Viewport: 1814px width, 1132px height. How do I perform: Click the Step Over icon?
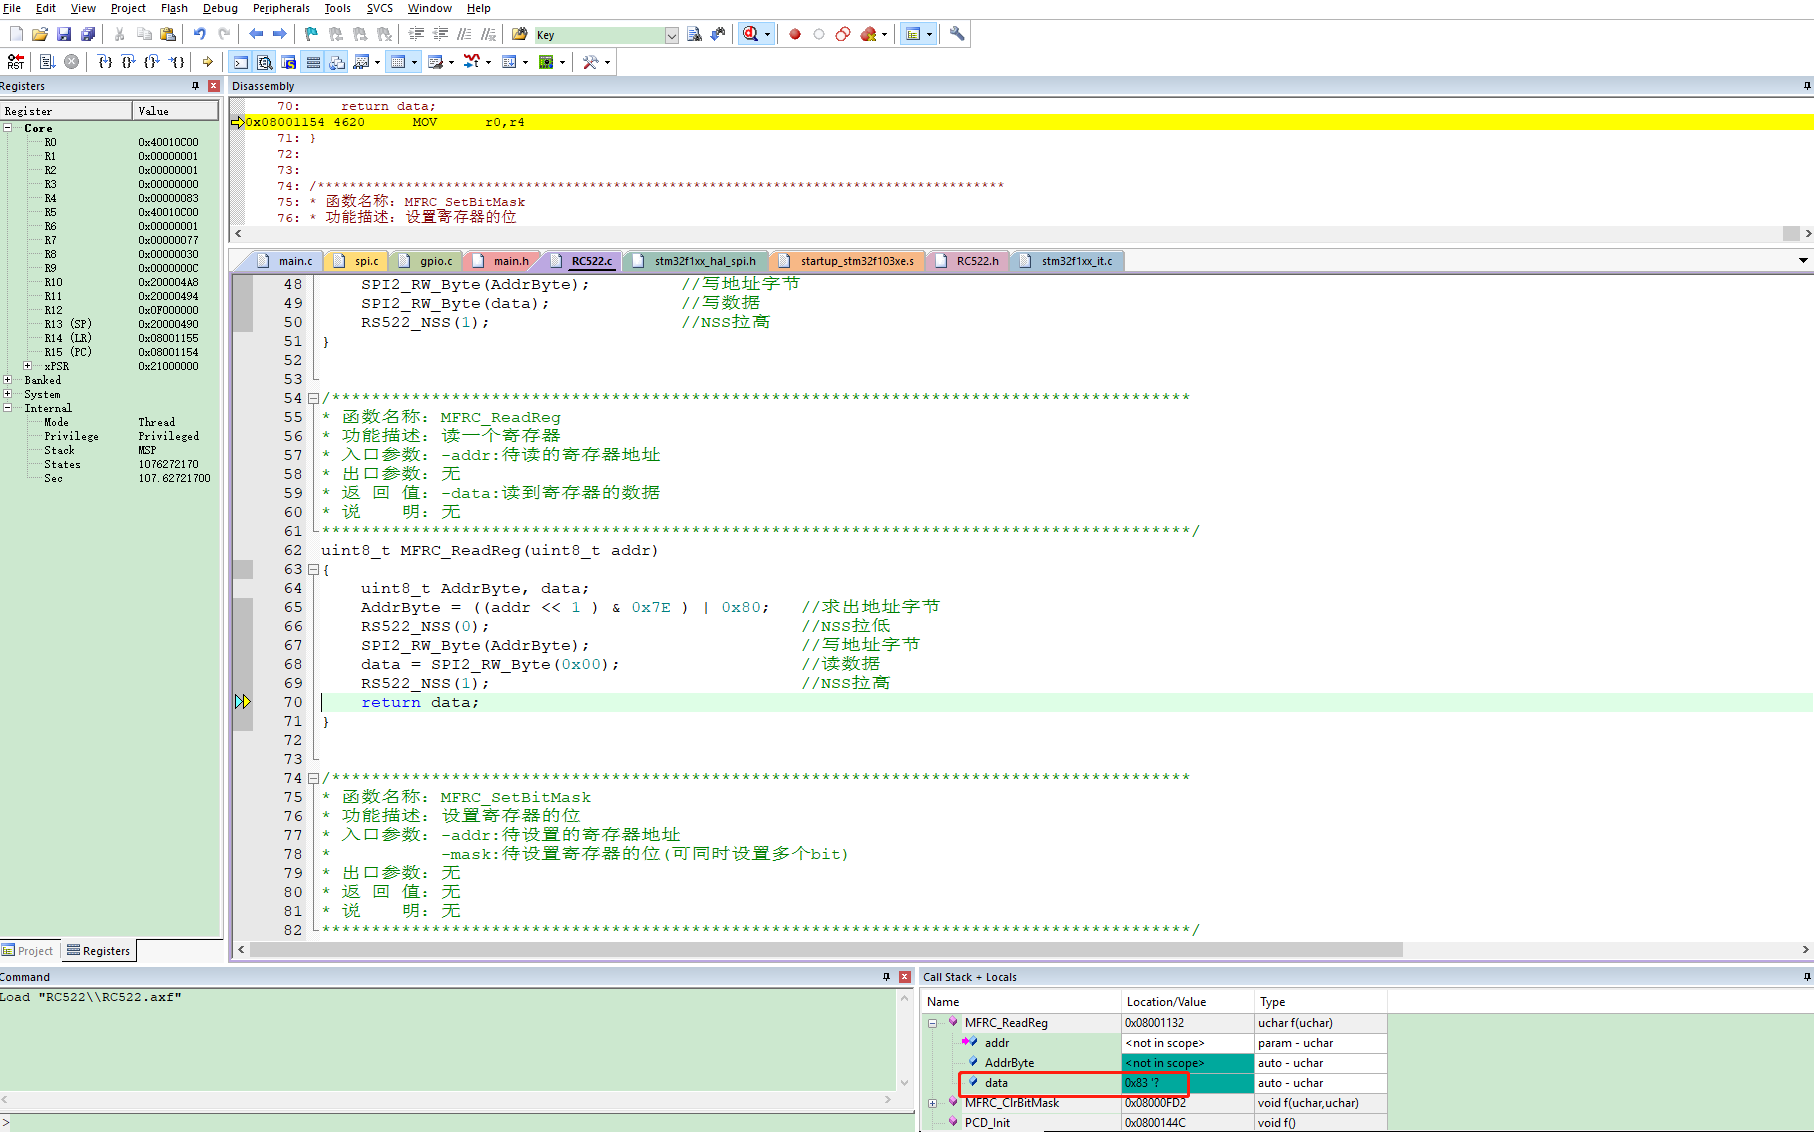128,62
